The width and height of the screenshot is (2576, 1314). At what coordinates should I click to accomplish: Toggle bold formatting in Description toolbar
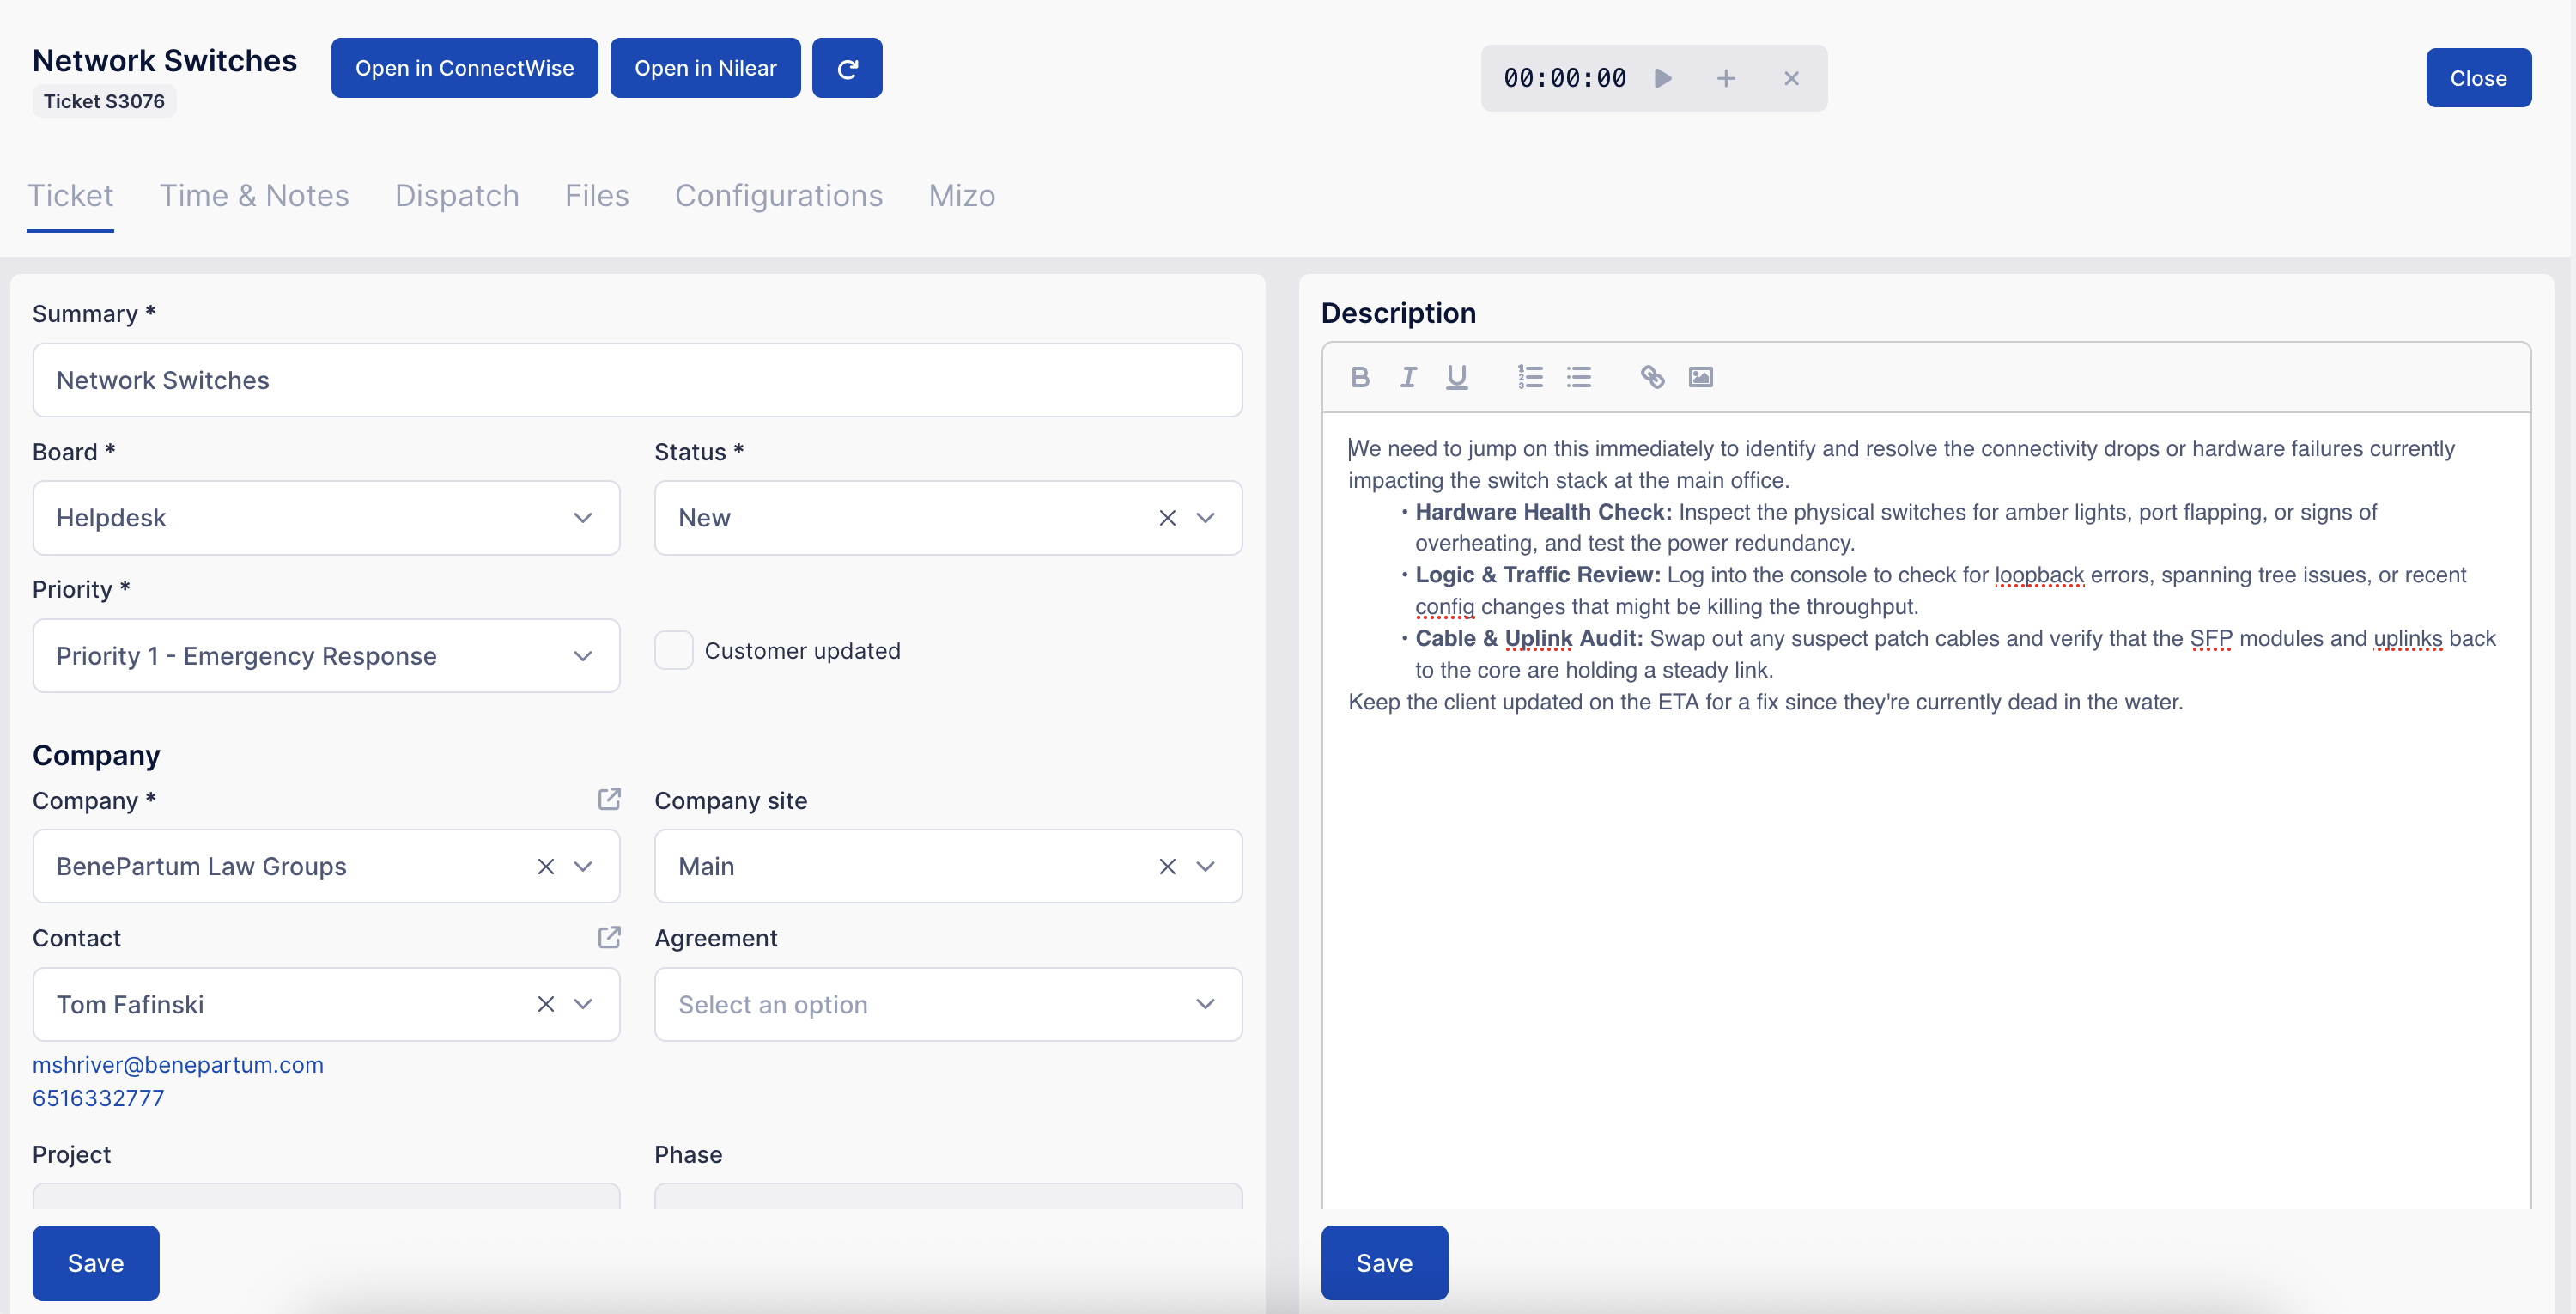click(x=1360, y=377)
